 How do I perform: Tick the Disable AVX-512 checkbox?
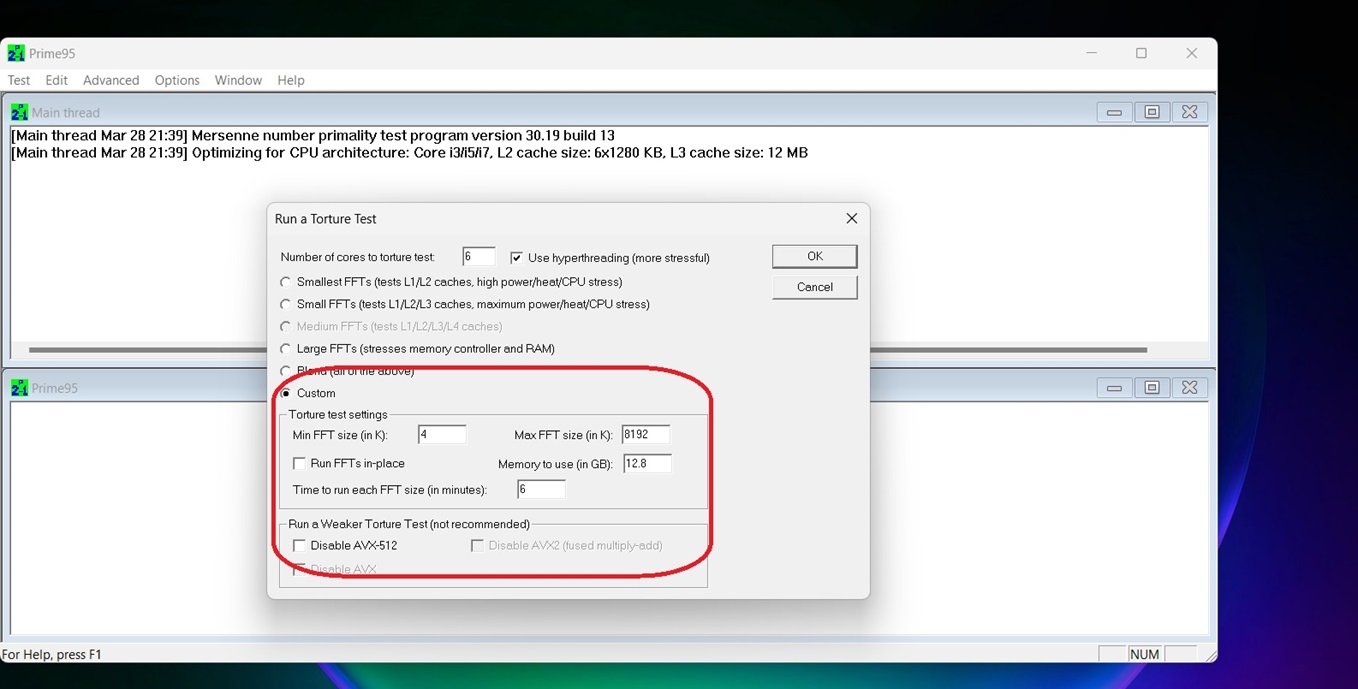(299, 545)
